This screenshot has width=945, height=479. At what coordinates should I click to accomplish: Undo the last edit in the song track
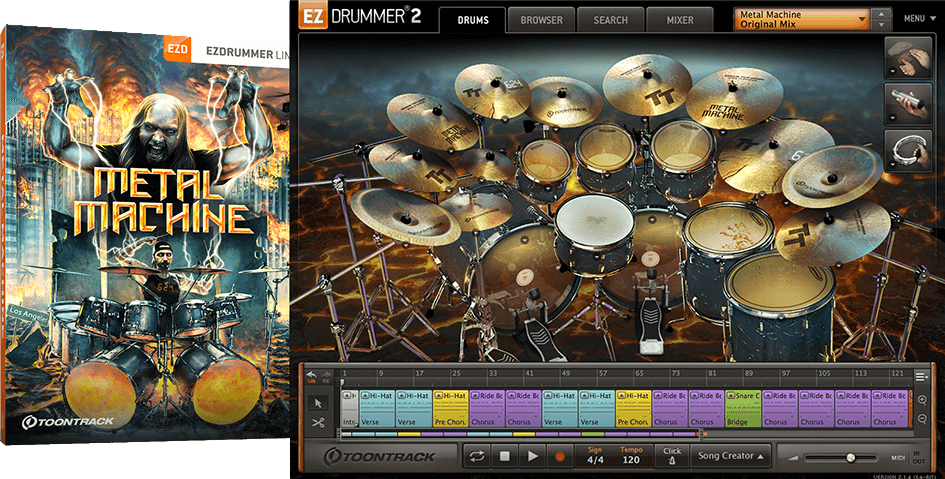tap(312, 375)
